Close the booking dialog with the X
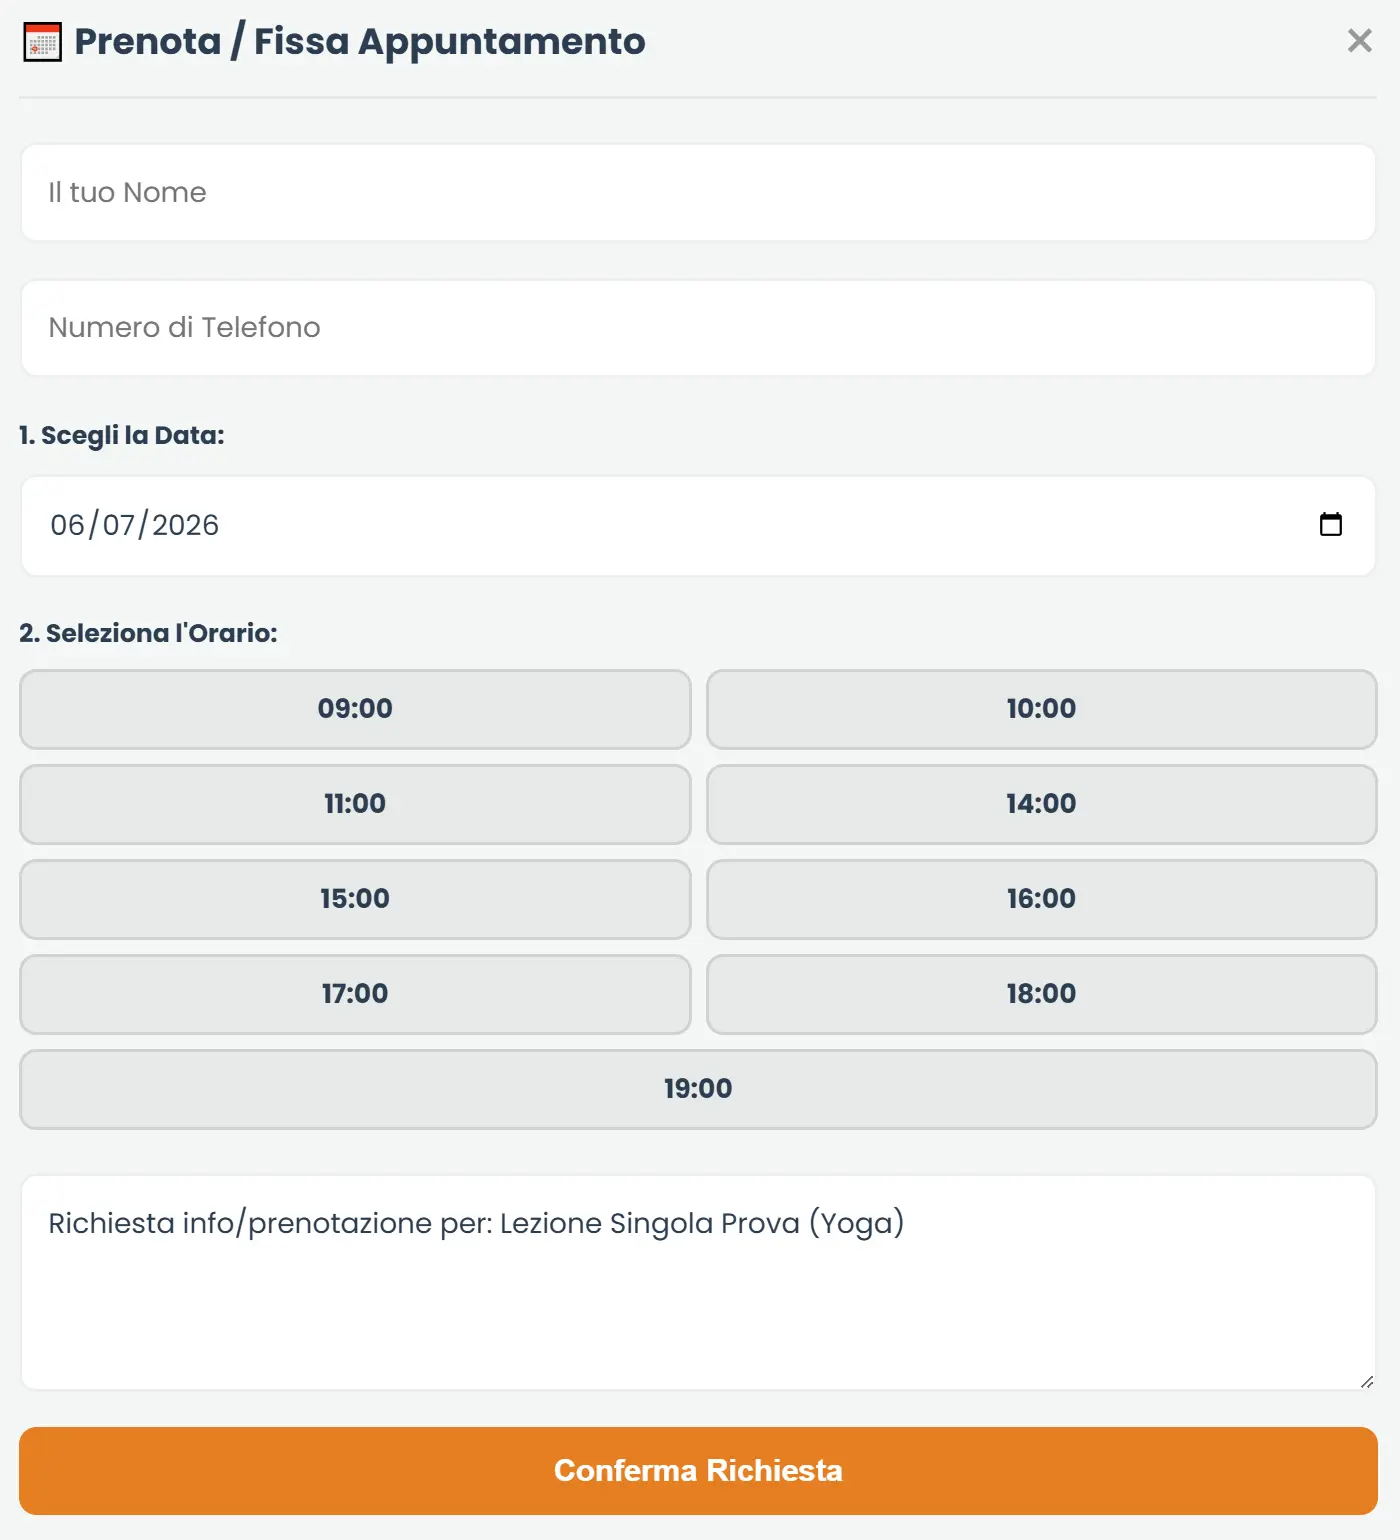The height and width of the screenshot is (1540, 1400). pos(1359,41)
